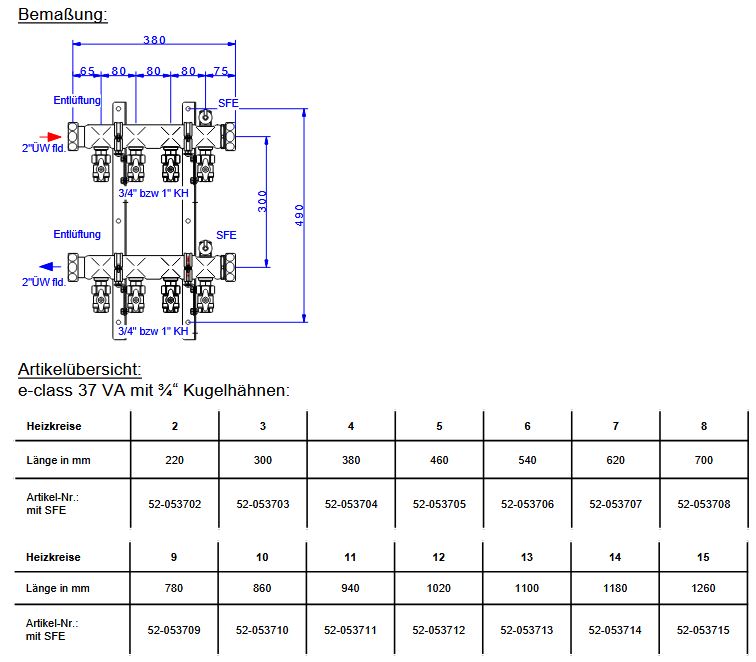756x662 pixels.
Task: Select the lower SFE label in the drawing
Action: [x=227, y=235]
